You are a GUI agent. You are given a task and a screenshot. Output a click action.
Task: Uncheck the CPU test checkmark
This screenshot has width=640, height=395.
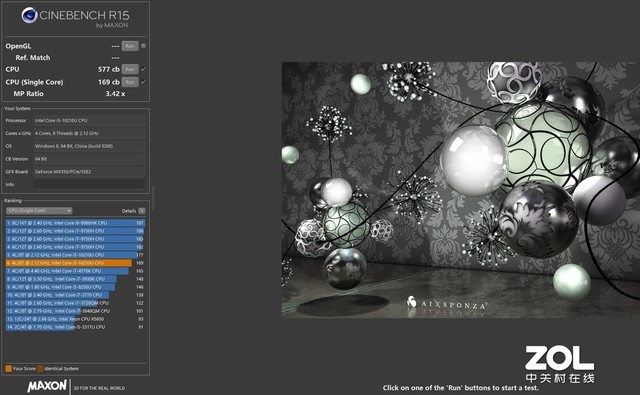pyautogui.click(x=143, y=69)
